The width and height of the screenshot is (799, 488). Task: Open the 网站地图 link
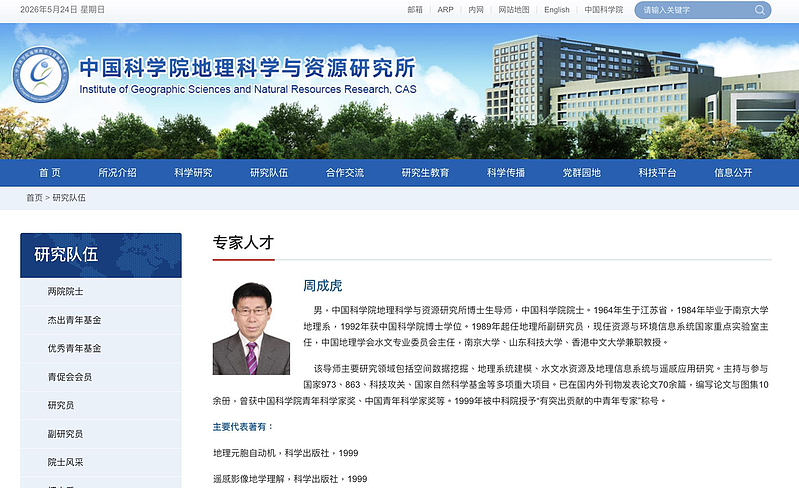click(514, 10)
